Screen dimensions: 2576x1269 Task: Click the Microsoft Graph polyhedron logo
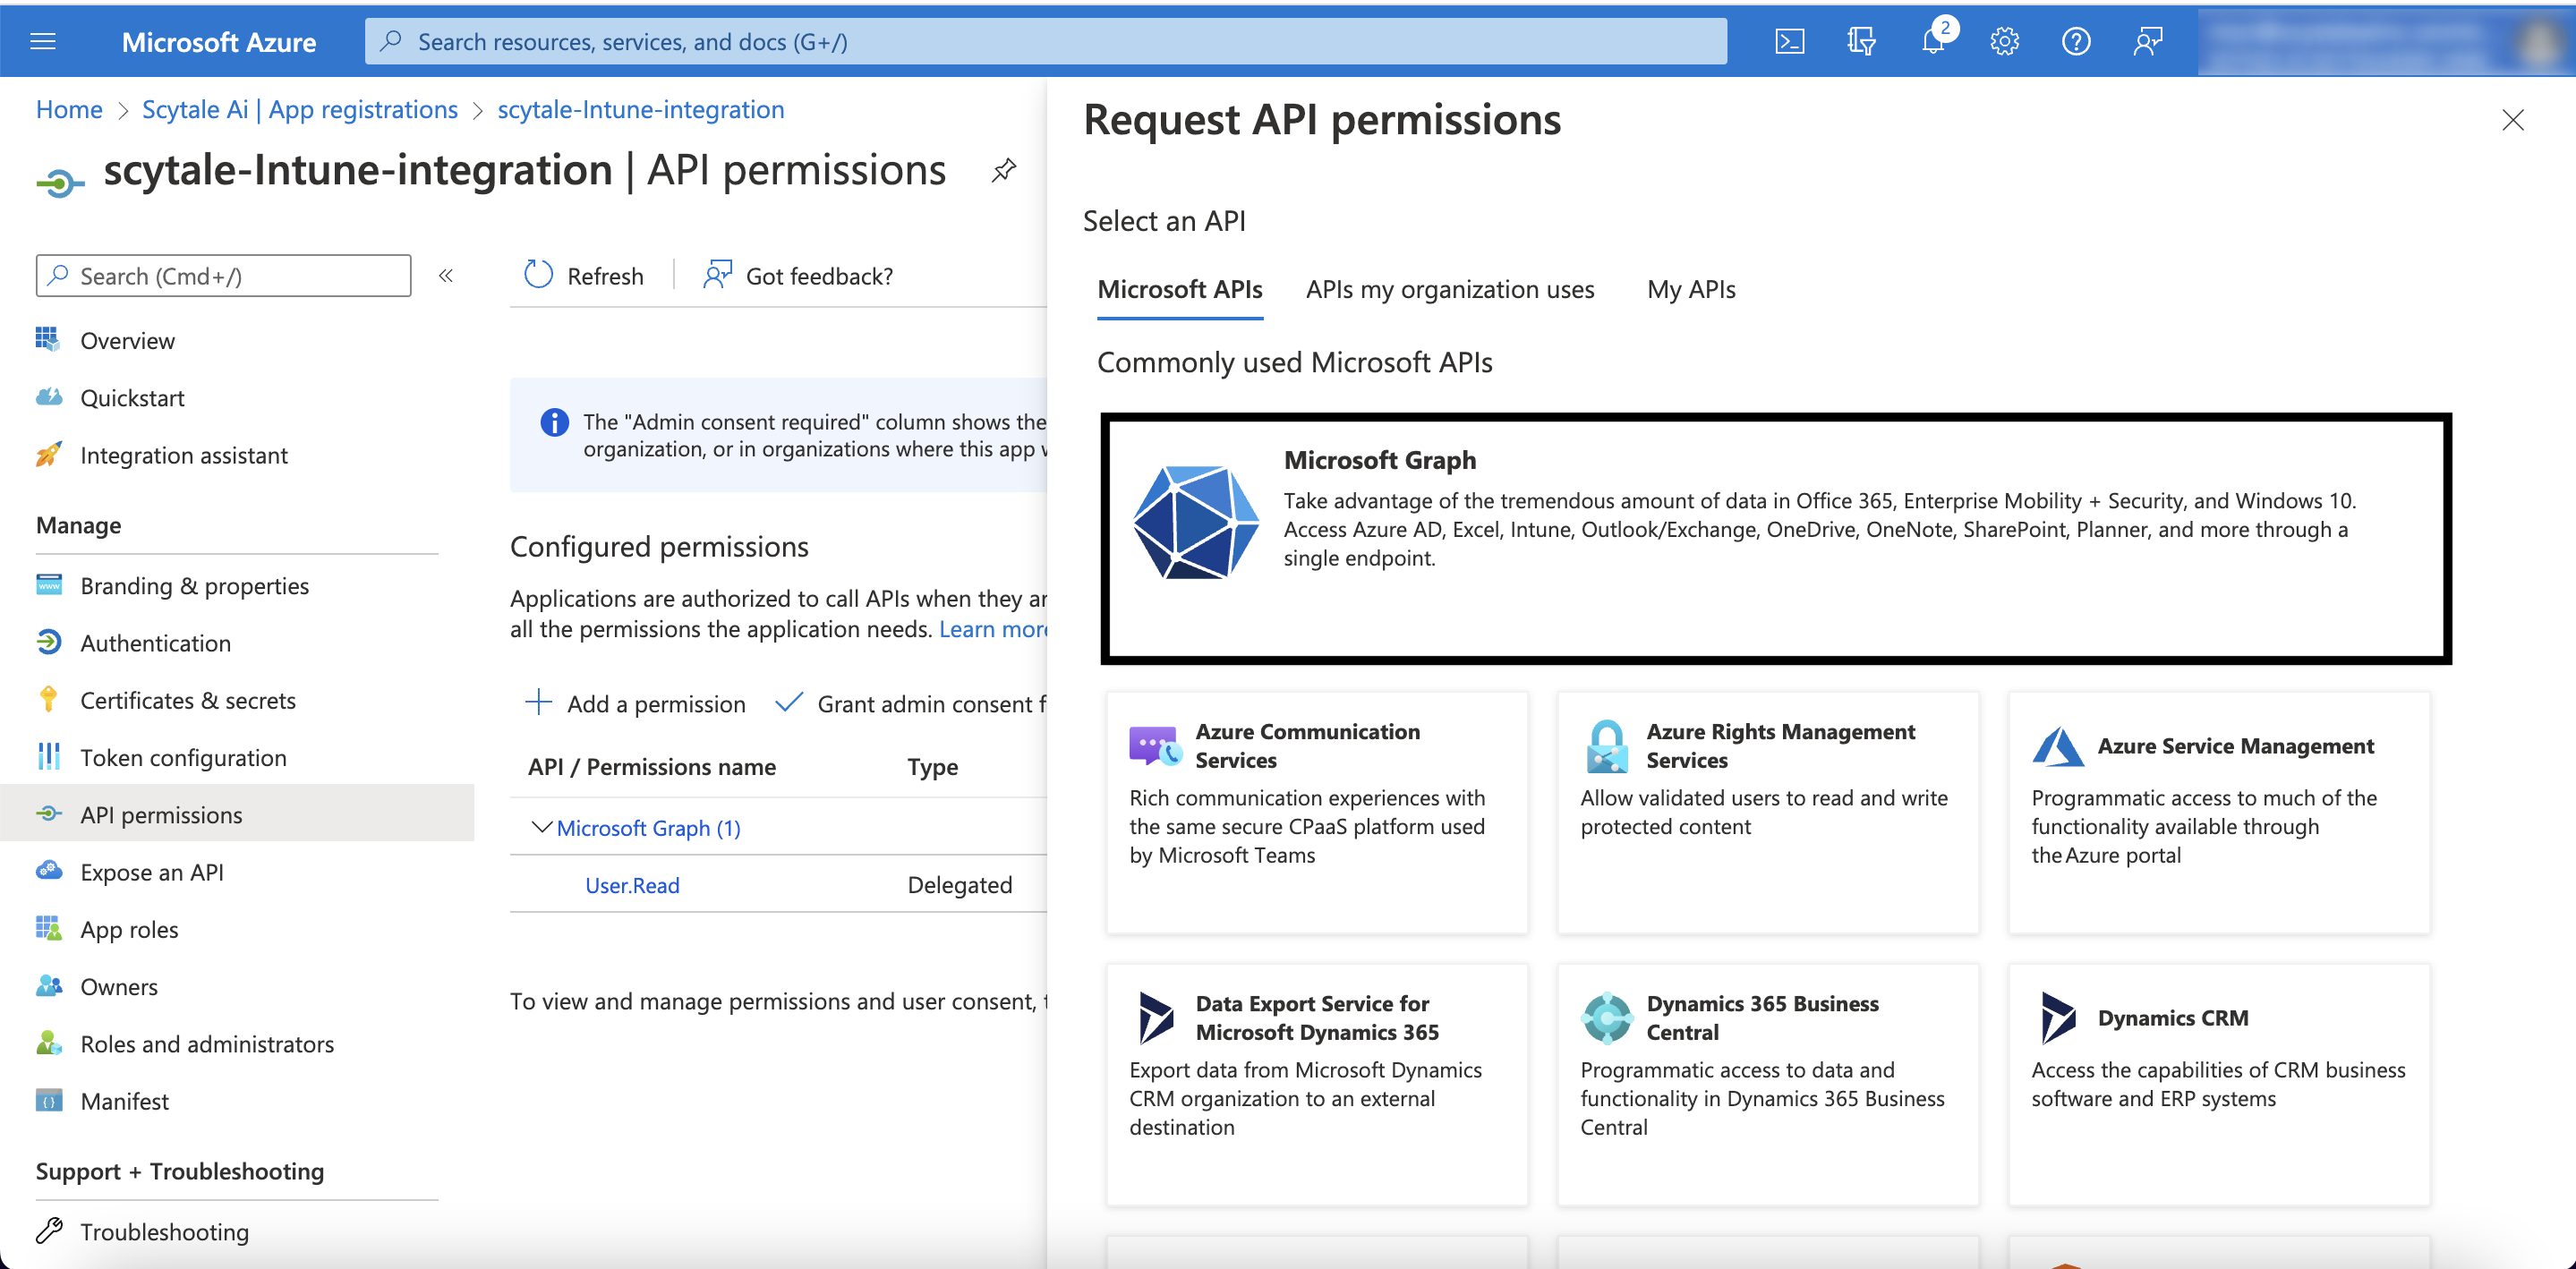pos(1195,522)
